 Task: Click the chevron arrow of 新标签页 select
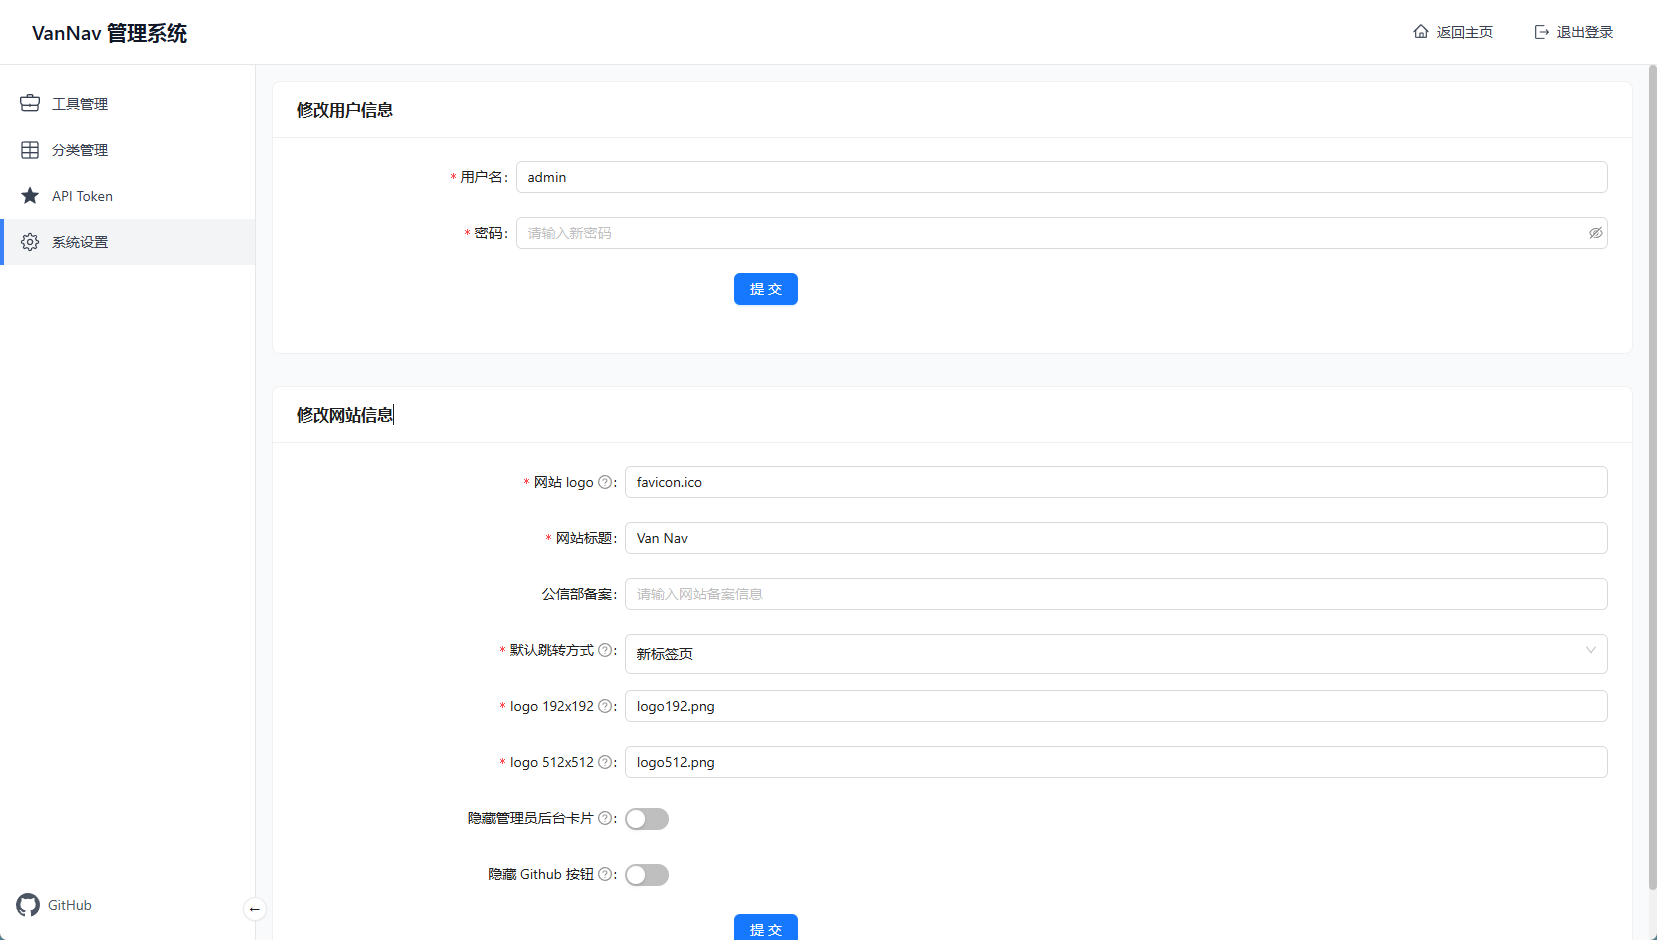tap(1591, 650)
